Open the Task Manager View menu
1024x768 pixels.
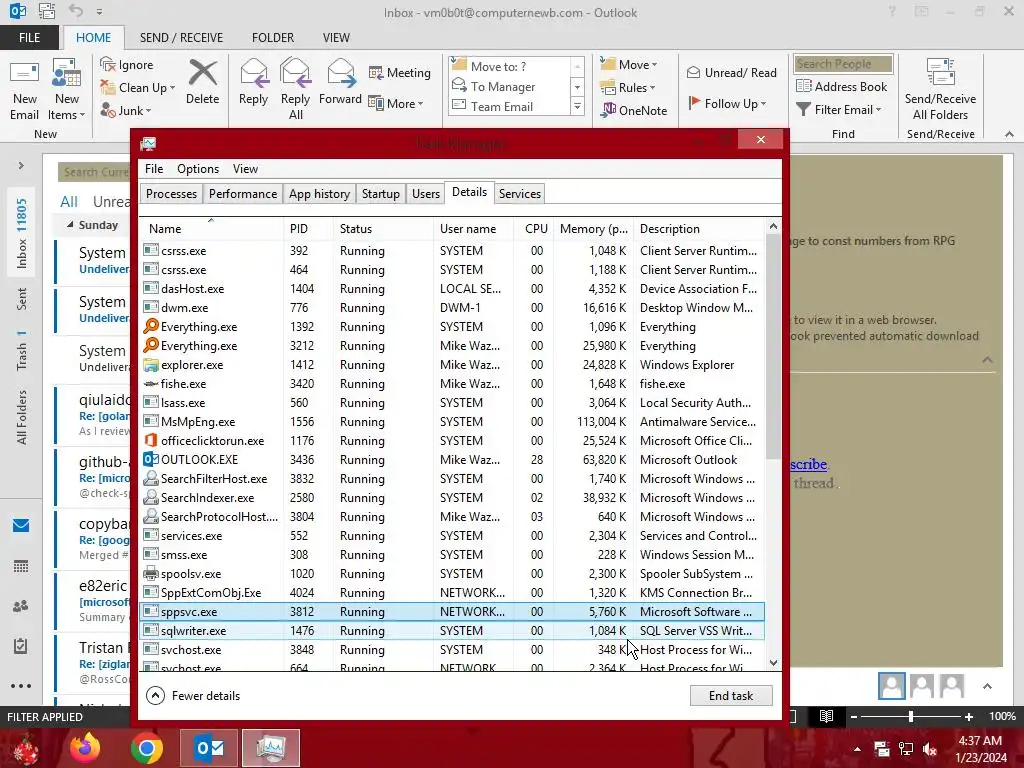pos(245,168)
